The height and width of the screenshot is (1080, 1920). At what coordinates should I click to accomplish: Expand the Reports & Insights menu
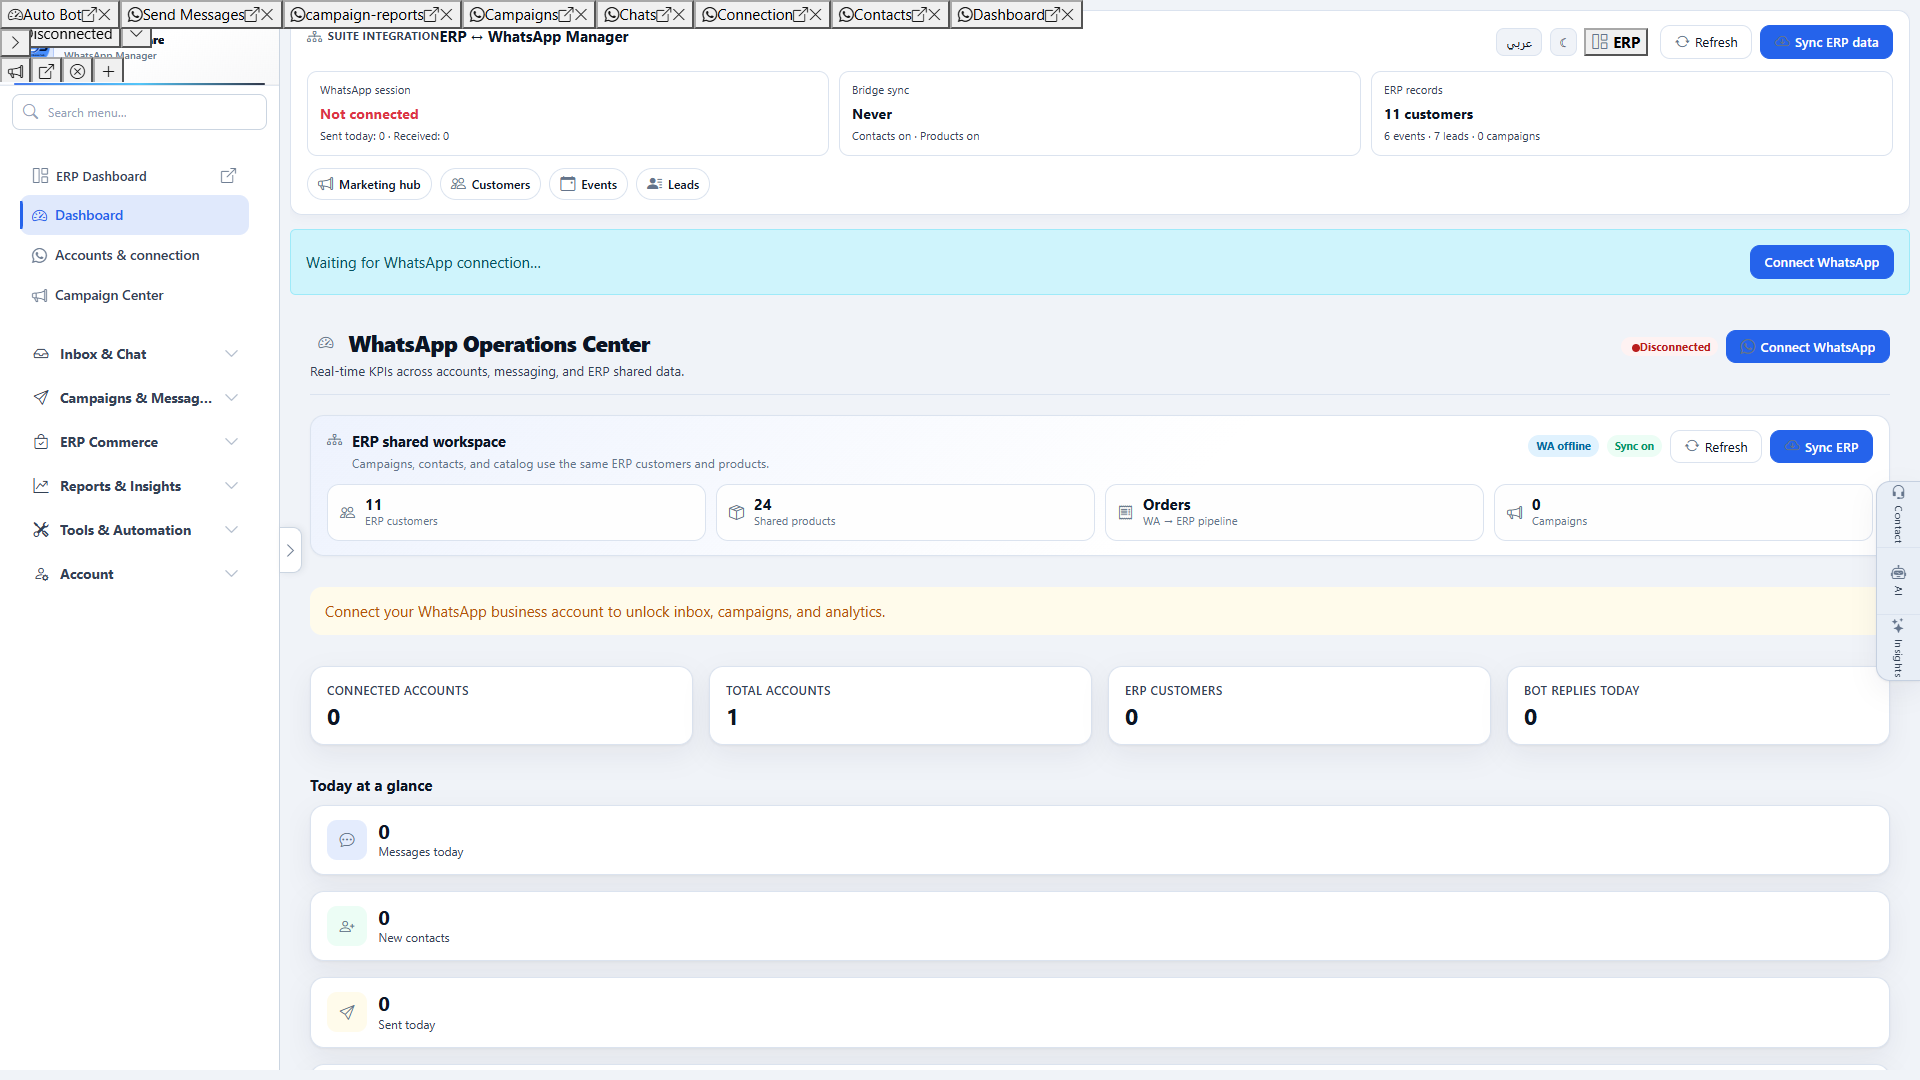click(135, 486)
